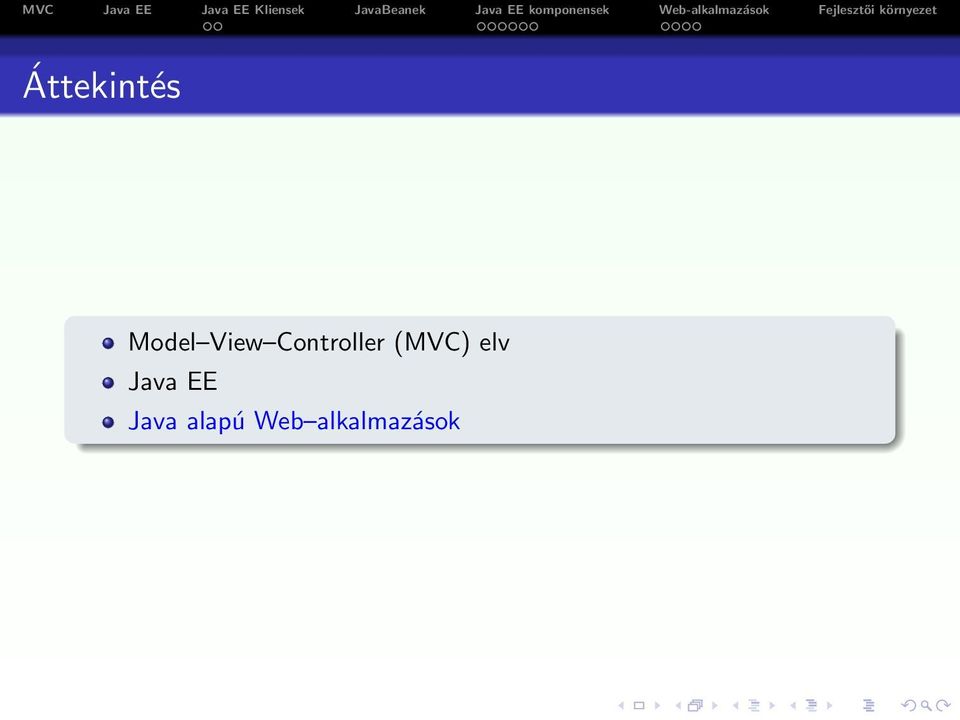Select first slide circle under Java EE Kliensek

(x=208, y=26)
